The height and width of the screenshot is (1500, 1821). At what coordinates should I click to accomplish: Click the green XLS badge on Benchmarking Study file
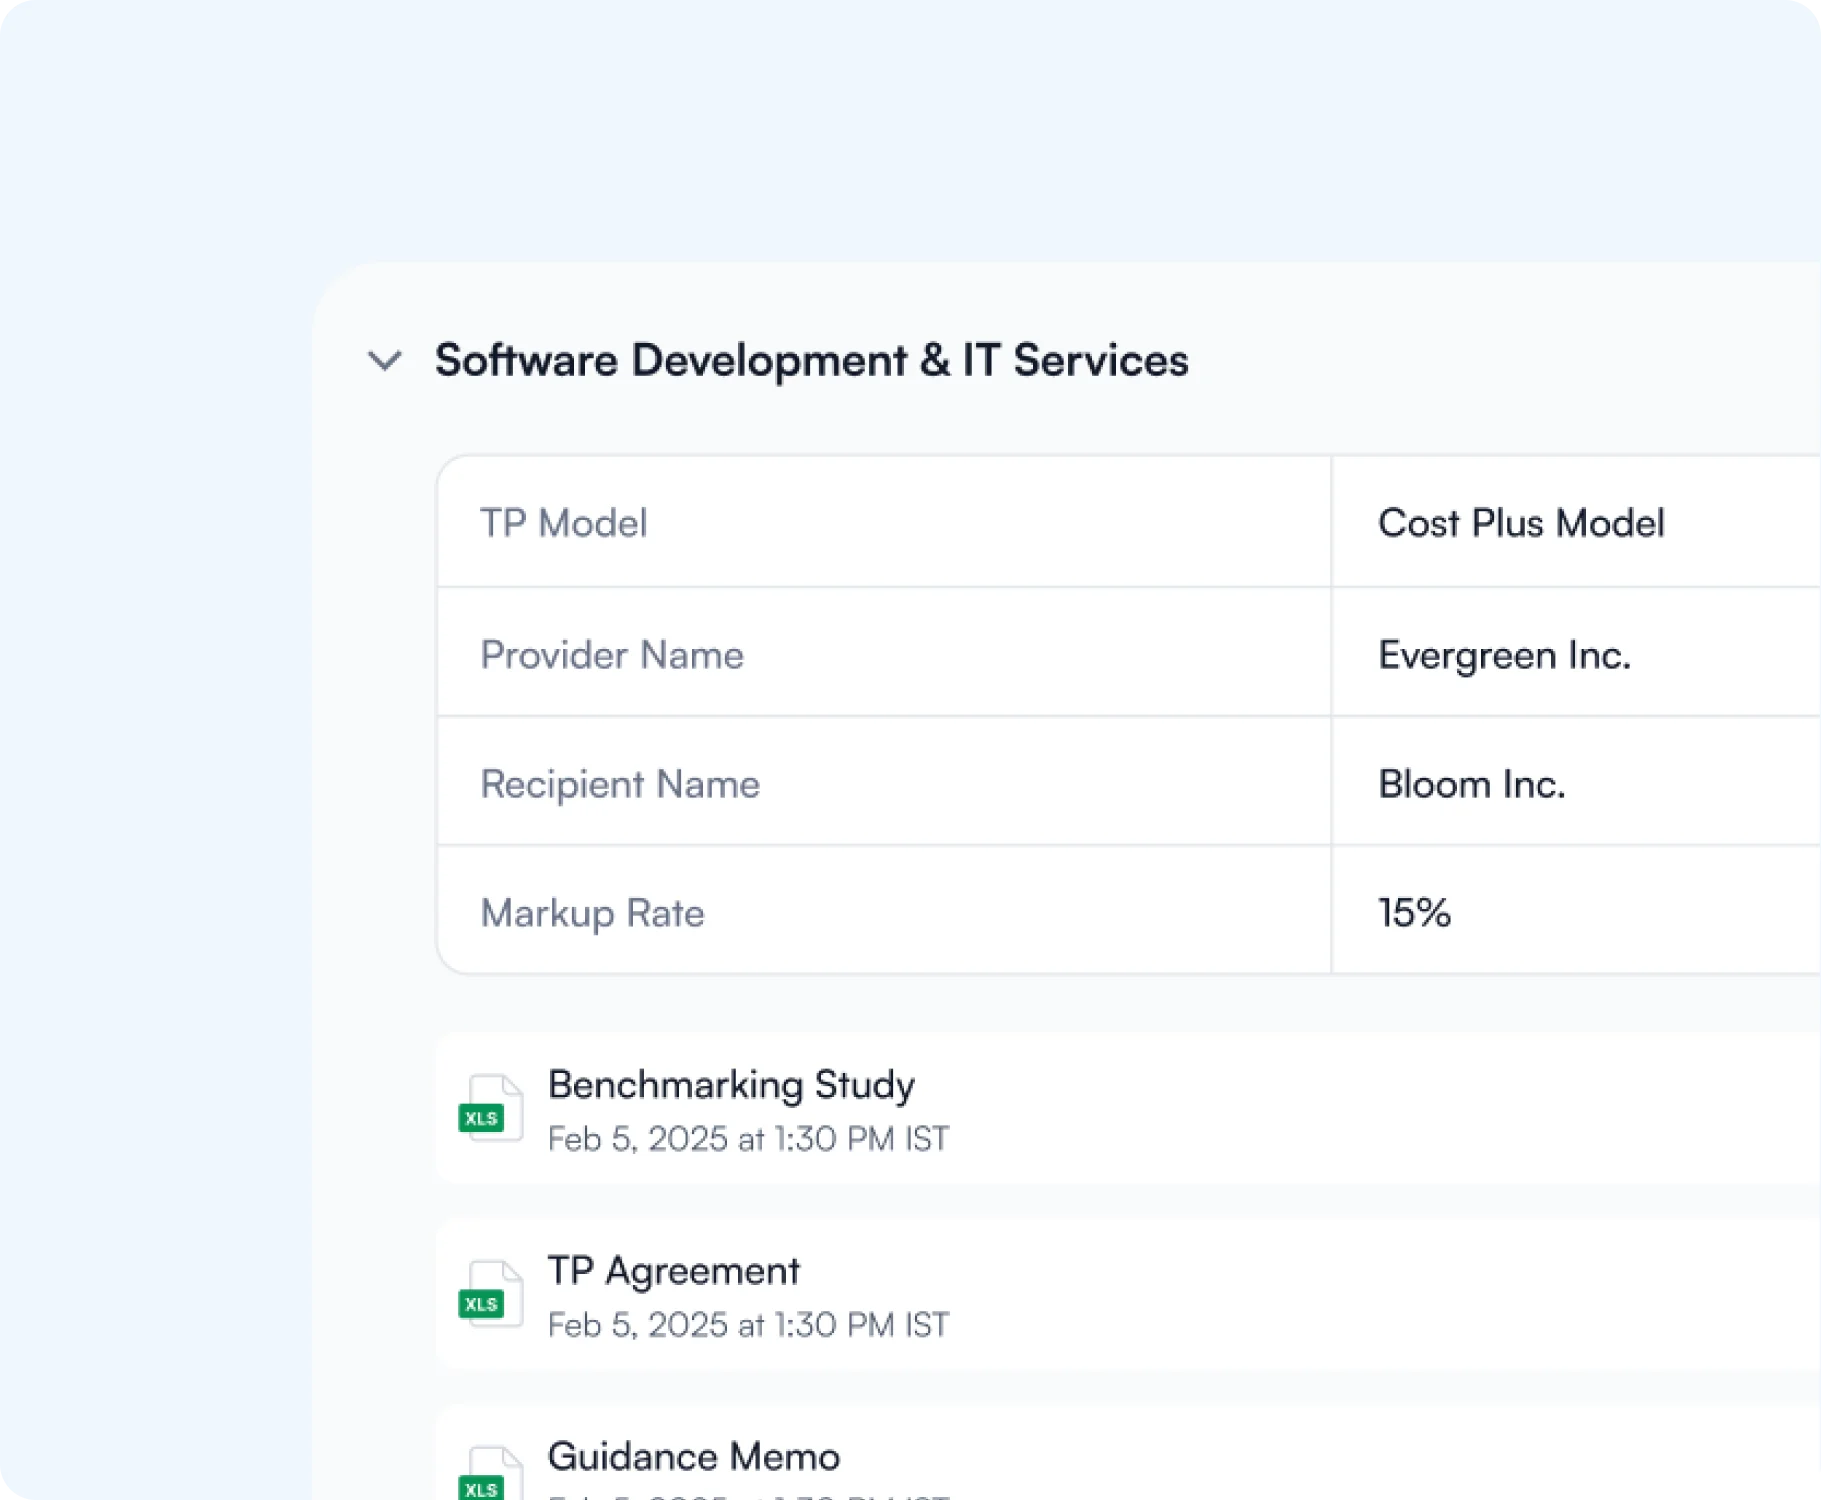click(481, 1118)
